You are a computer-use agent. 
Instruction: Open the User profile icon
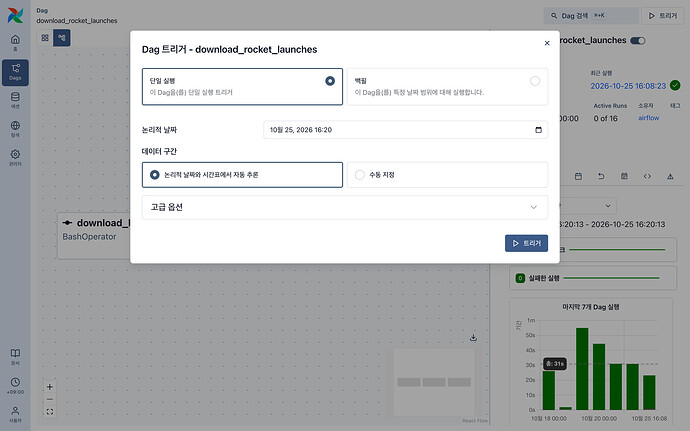15,414
